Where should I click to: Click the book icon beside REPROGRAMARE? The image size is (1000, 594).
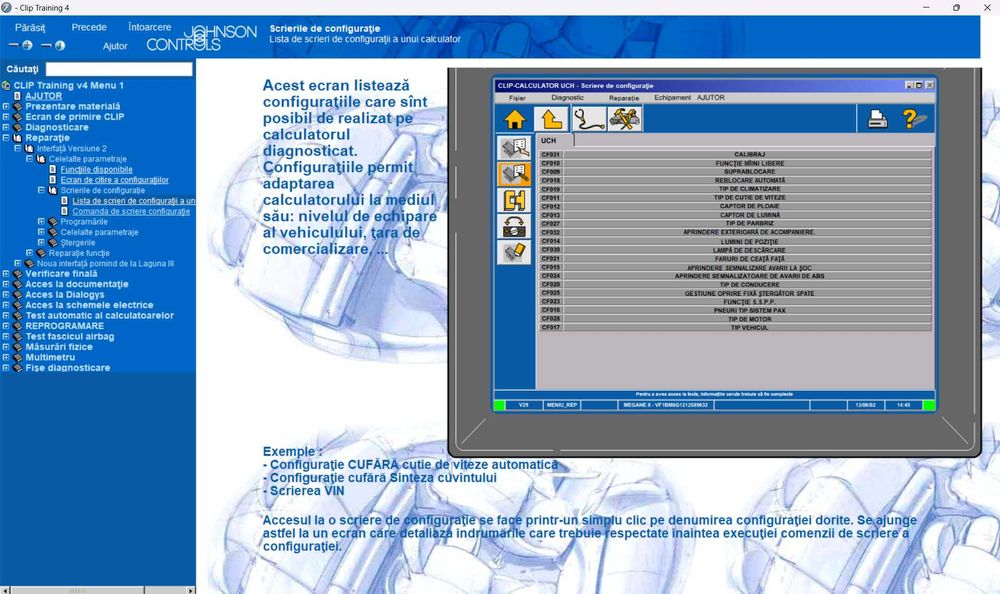17,326
